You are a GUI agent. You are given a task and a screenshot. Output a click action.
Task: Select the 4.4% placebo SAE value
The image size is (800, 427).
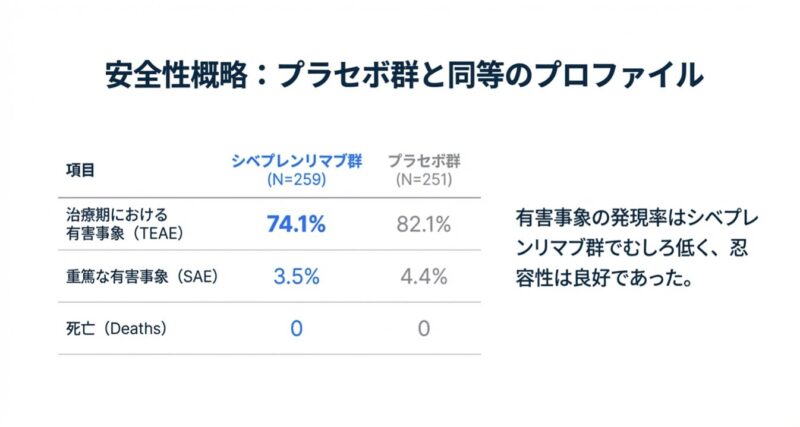(424, 277)
